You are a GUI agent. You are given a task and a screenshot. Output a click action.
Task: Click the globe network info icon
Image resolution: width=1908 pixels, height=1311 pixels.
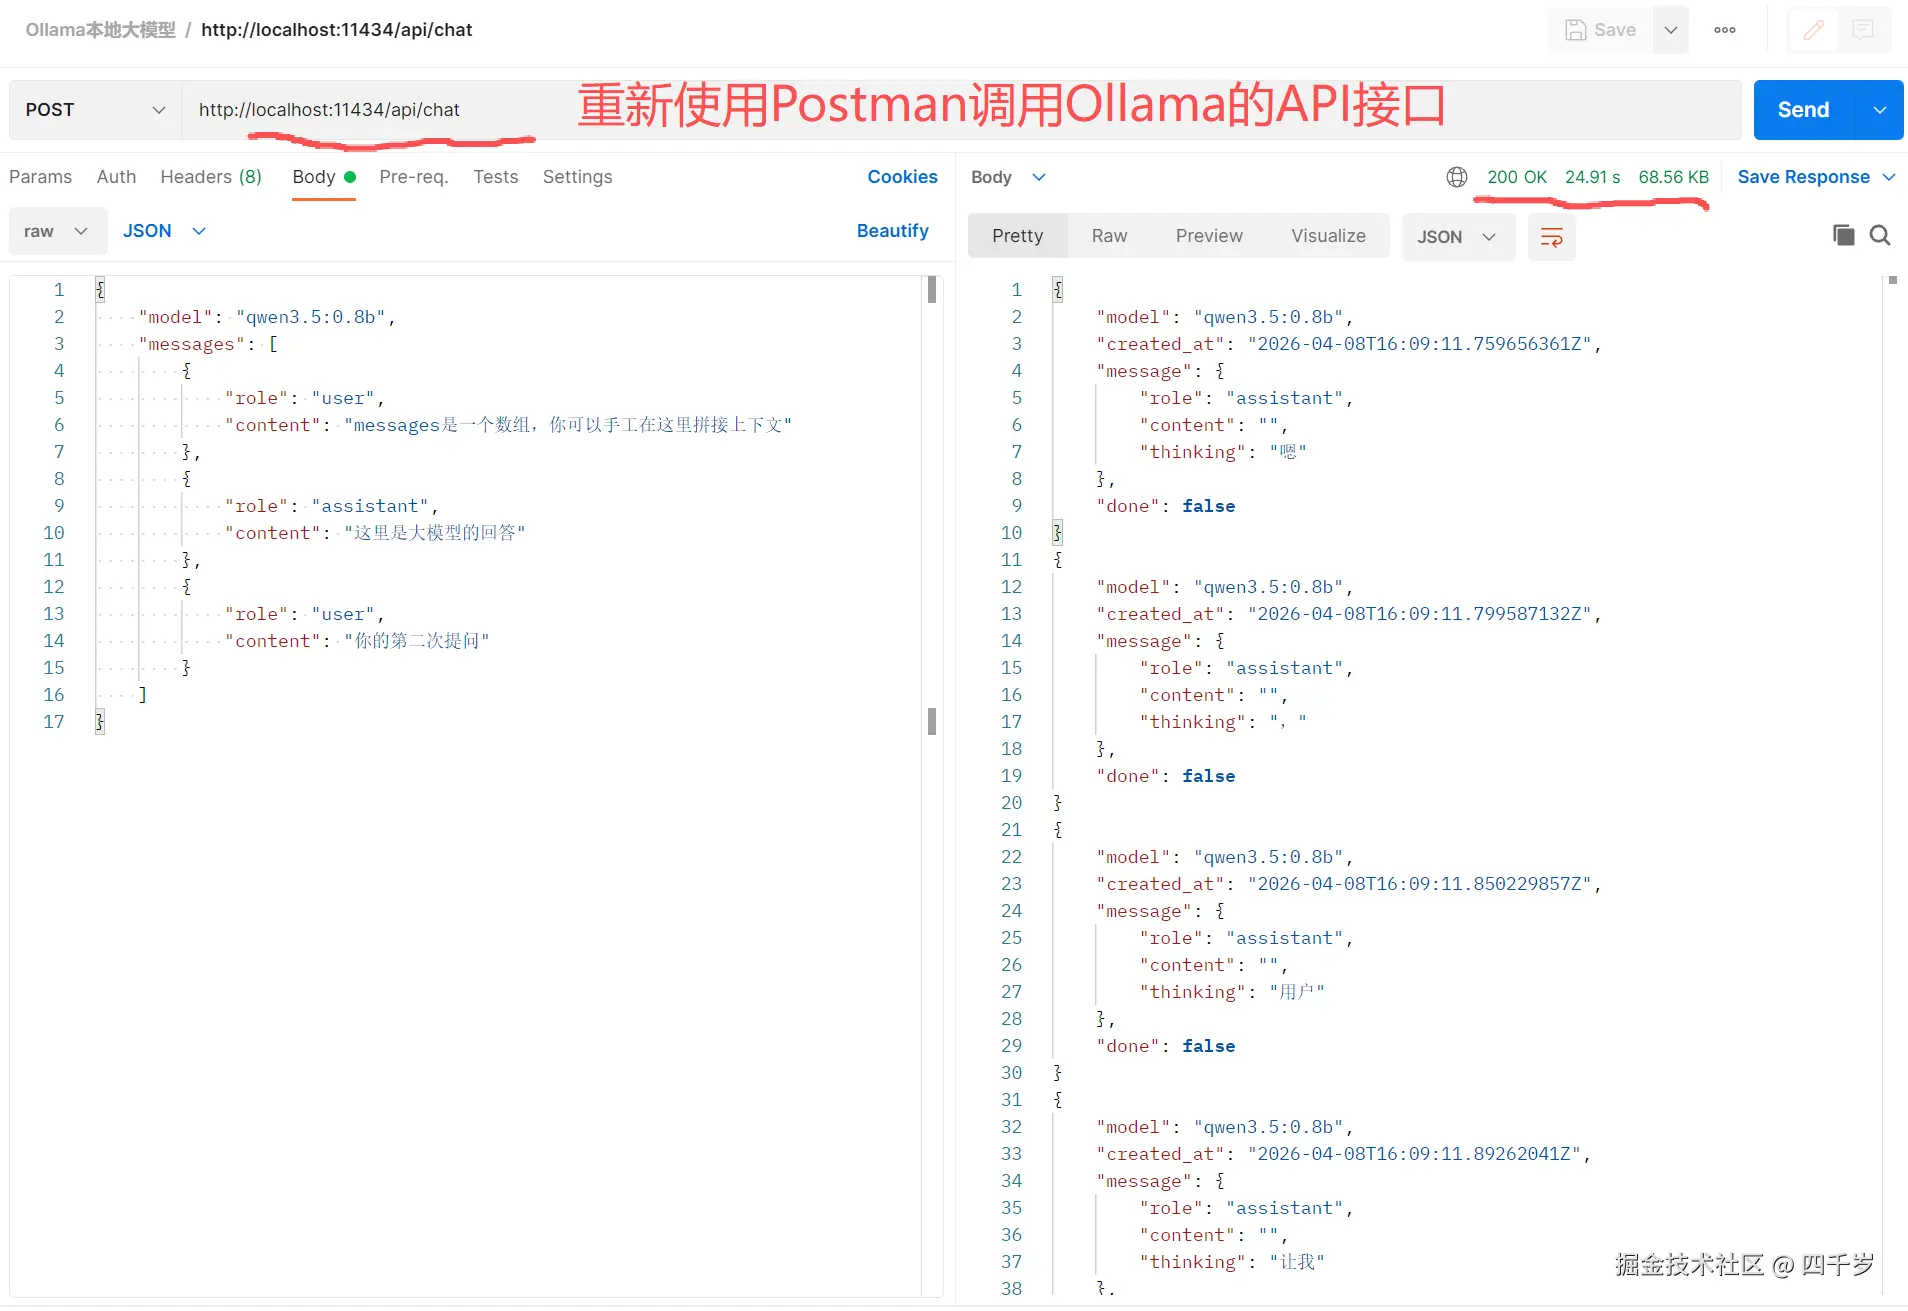[1456, 177]
